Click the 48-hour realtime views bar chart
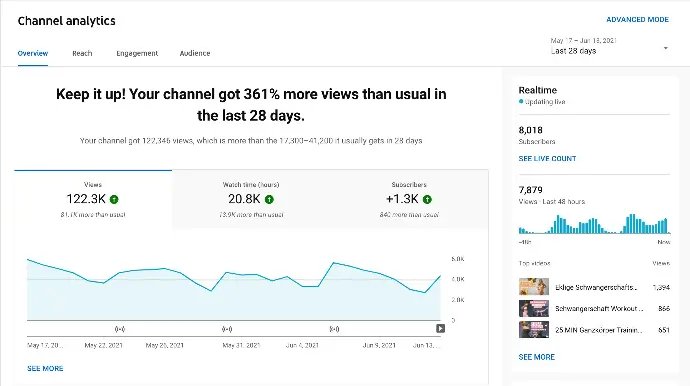This screenshot has width=690, height=386. tap(594, 224)
